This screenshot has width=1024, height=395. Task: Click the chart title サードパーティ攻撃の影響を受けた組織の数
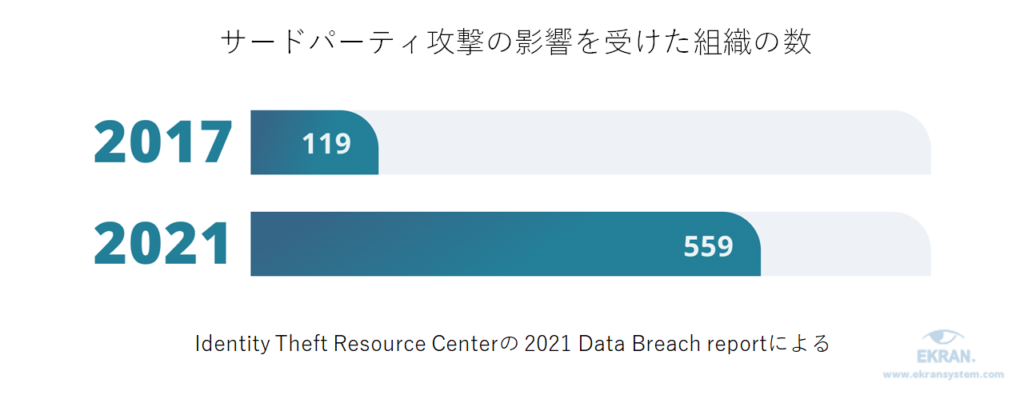[516, 43]
